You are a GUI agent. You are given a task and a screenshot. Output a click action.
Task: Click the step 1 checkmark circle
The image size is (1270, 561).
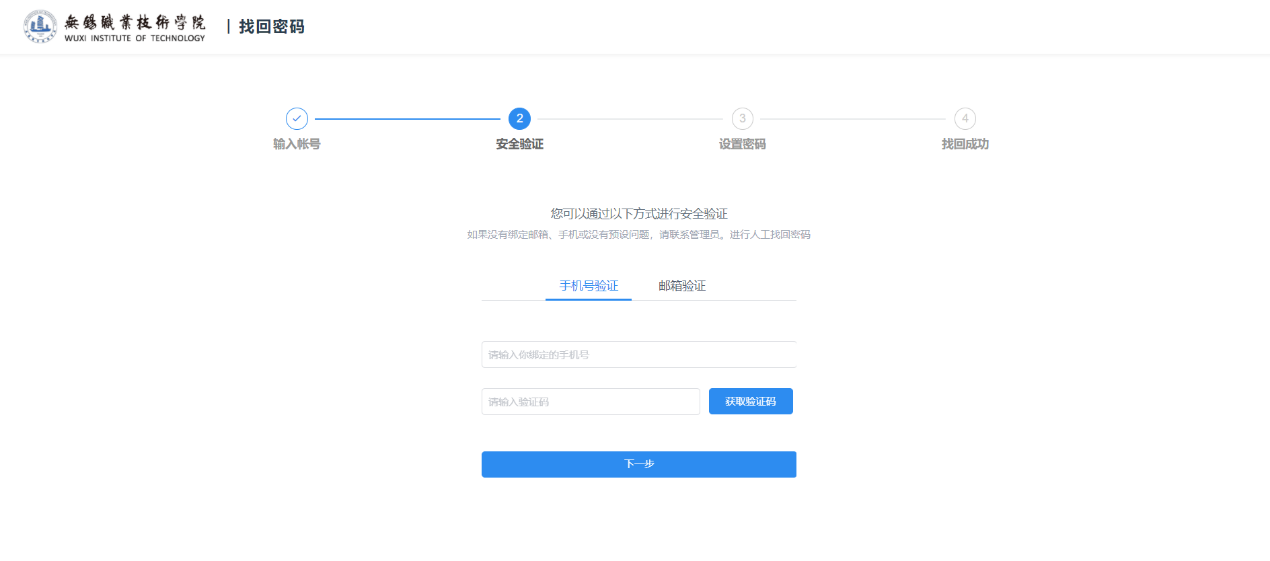click(x=297, y=118)
